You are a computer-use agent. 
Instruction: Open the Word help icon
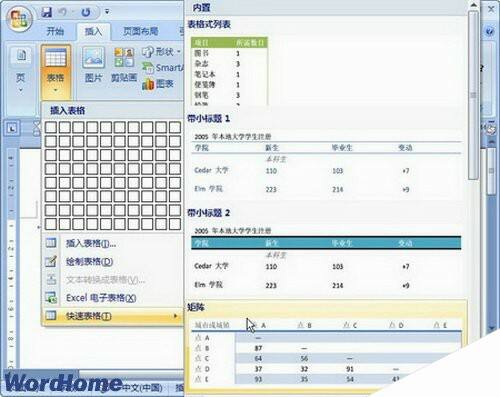pyautogui.click(x=490, y=31)
